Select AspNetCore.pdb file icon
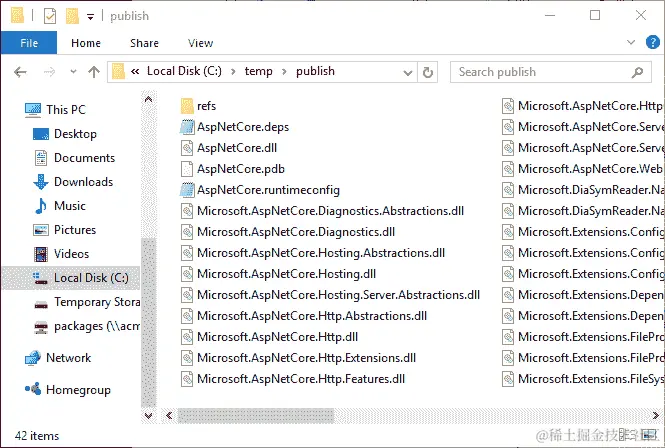 (187, 169)
